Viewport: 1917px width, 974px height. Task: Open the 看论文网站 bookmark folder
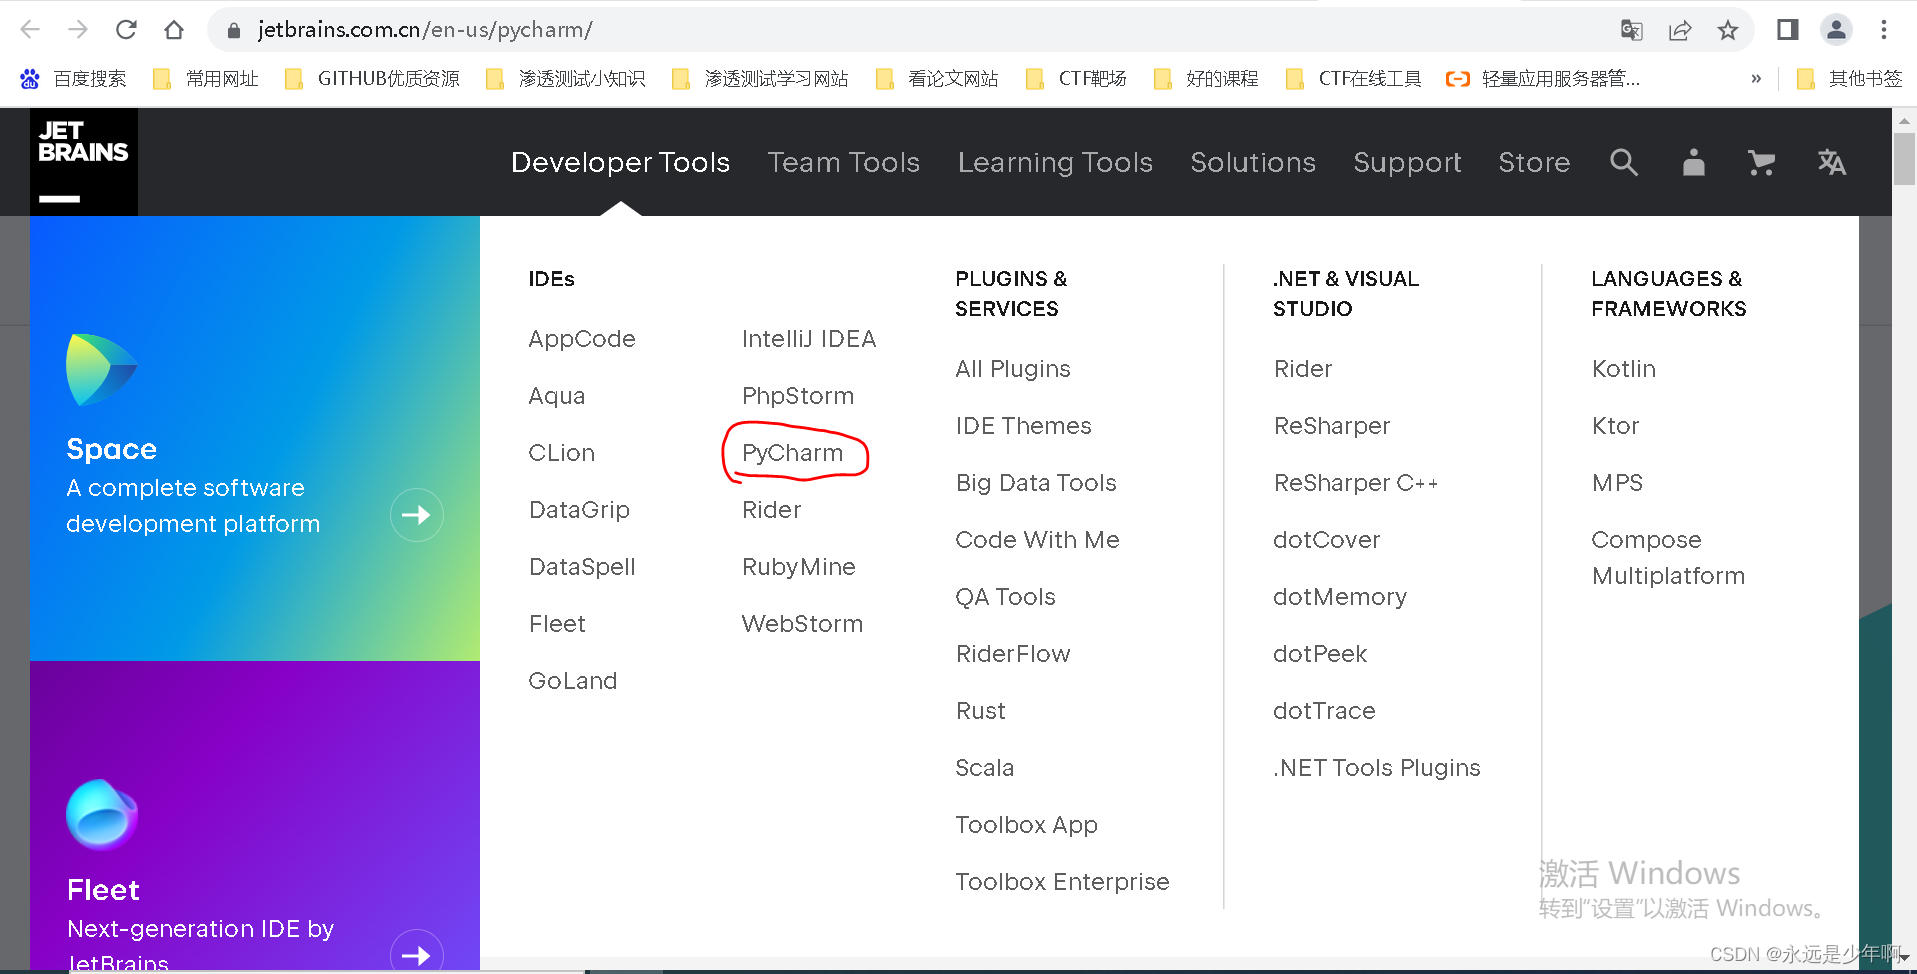click(x=937, y=79)
